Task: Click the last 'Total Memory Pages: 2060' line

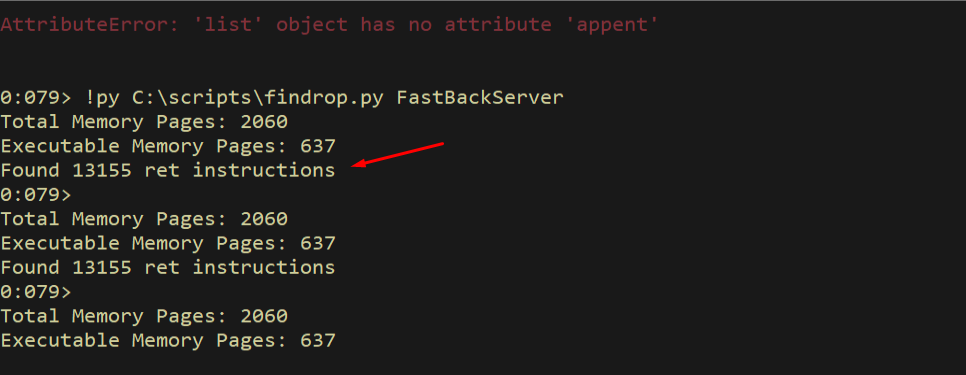Action: coord(144,316)
